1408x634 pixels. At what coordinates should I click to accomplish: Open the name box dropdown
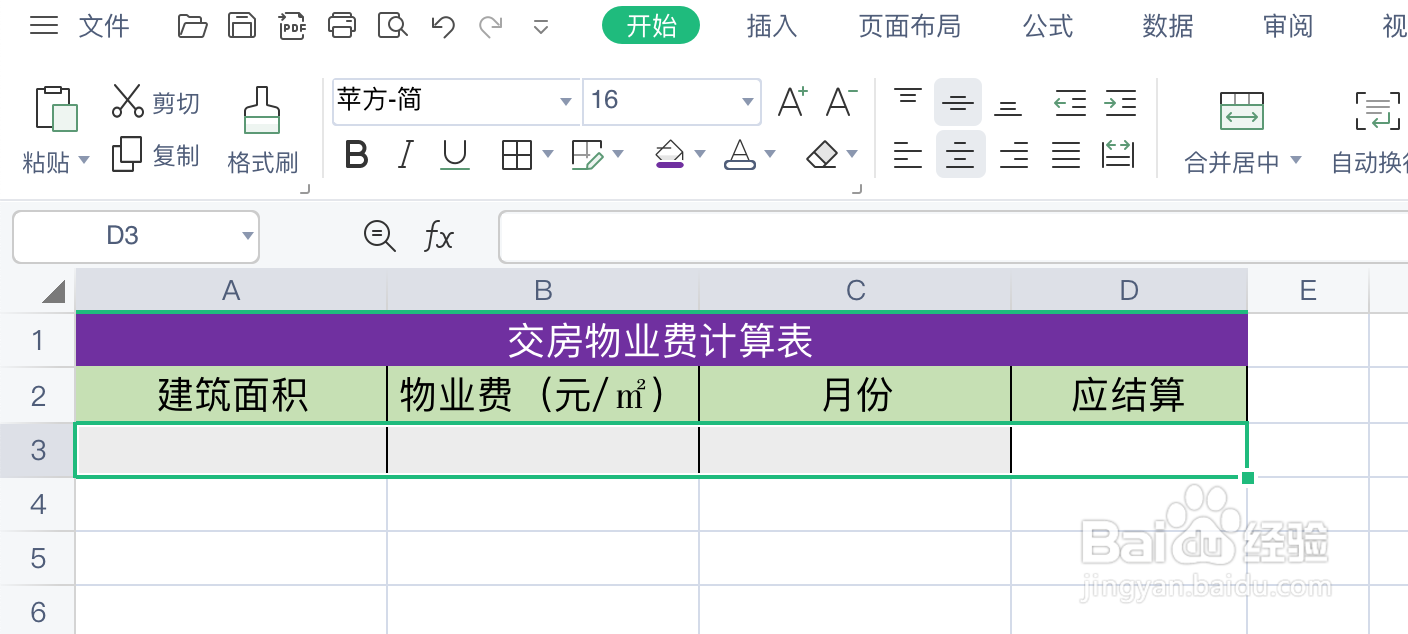point(248,236)
